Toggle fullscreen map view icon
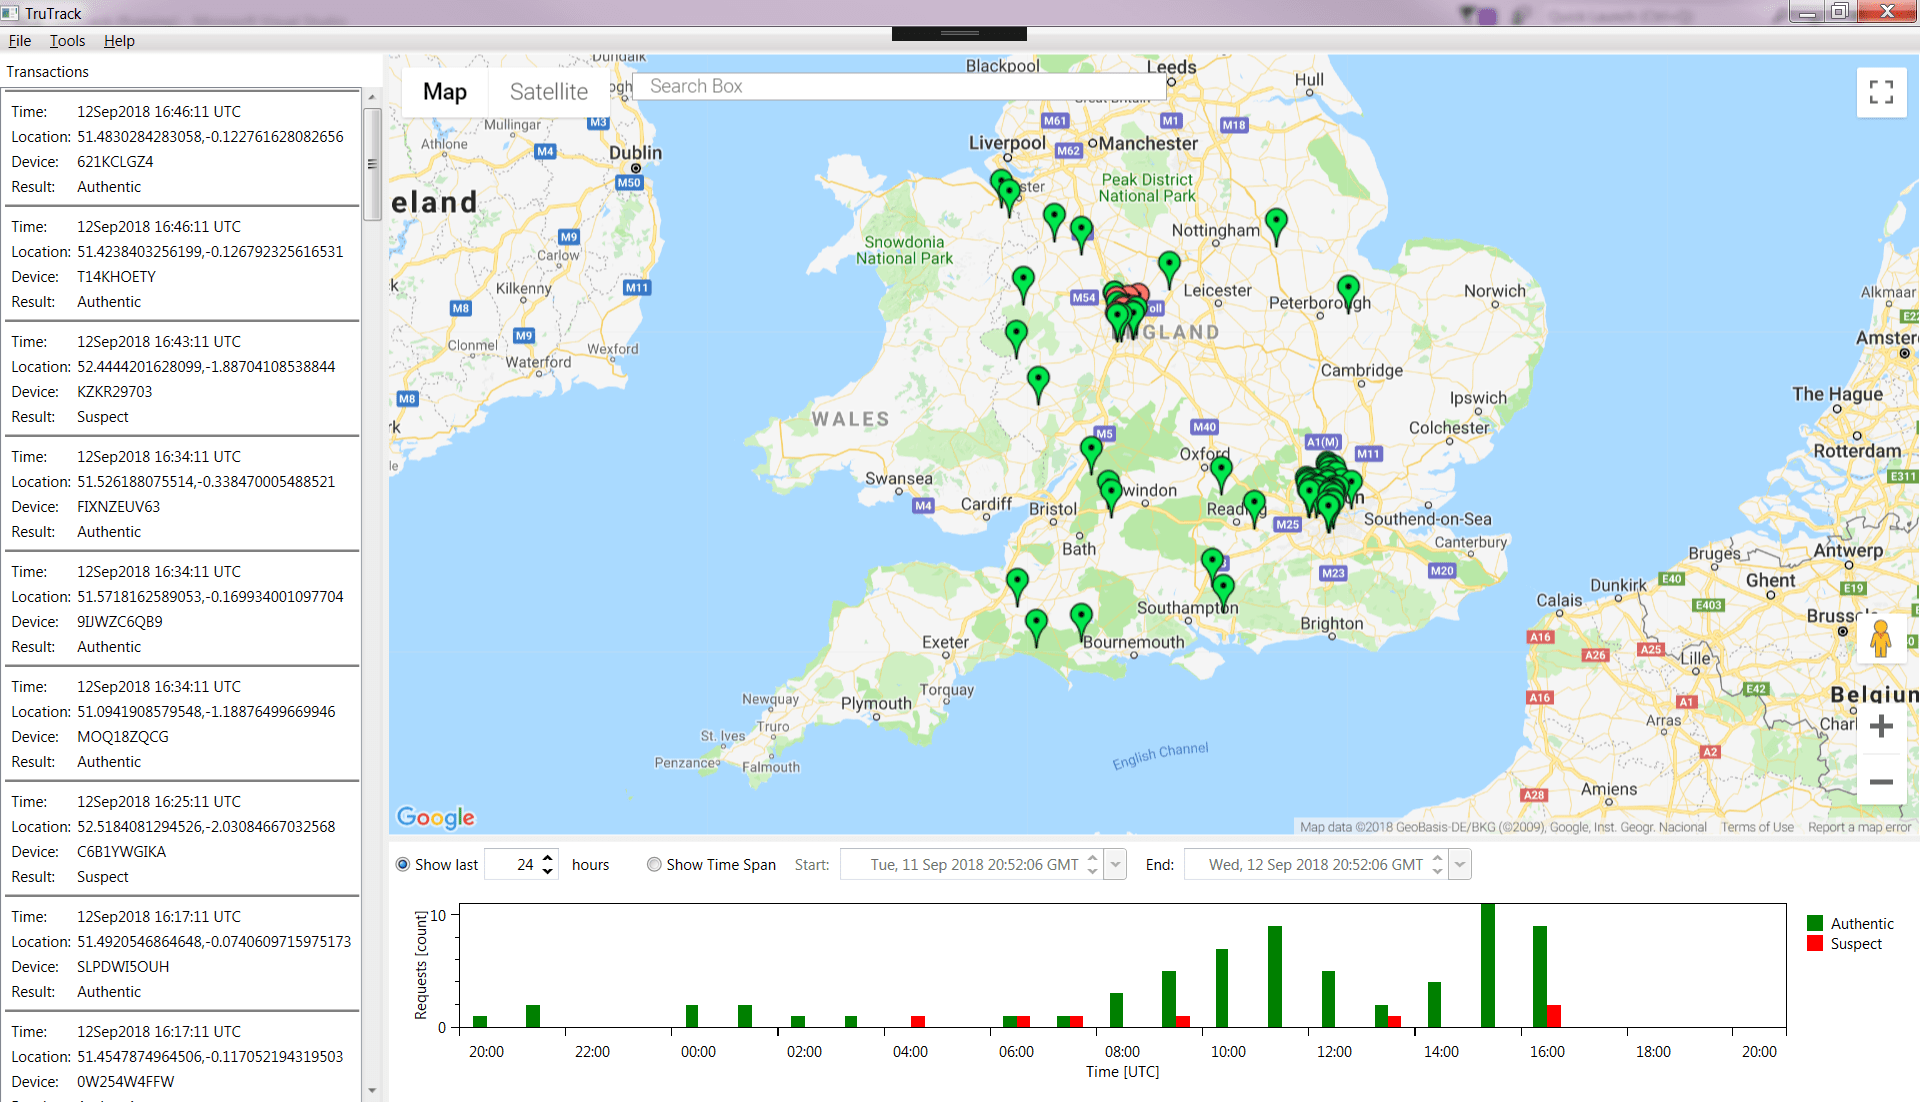Image resolution: width=1920 pixels, height=1102 pixels. pyautogui.click(x=1881, y=92)
